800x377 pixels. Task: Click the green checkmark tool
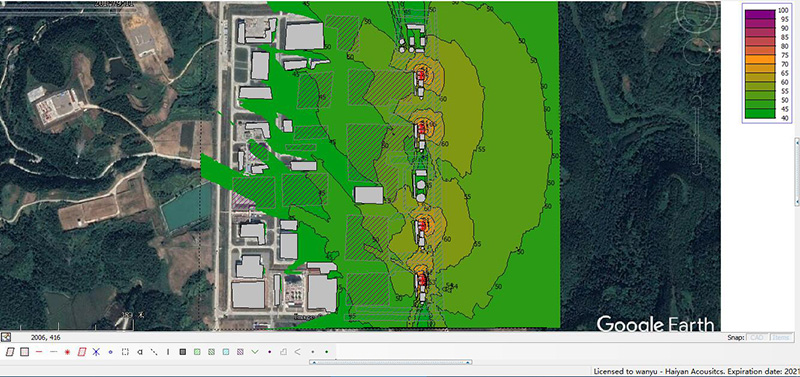coord(255,351)
